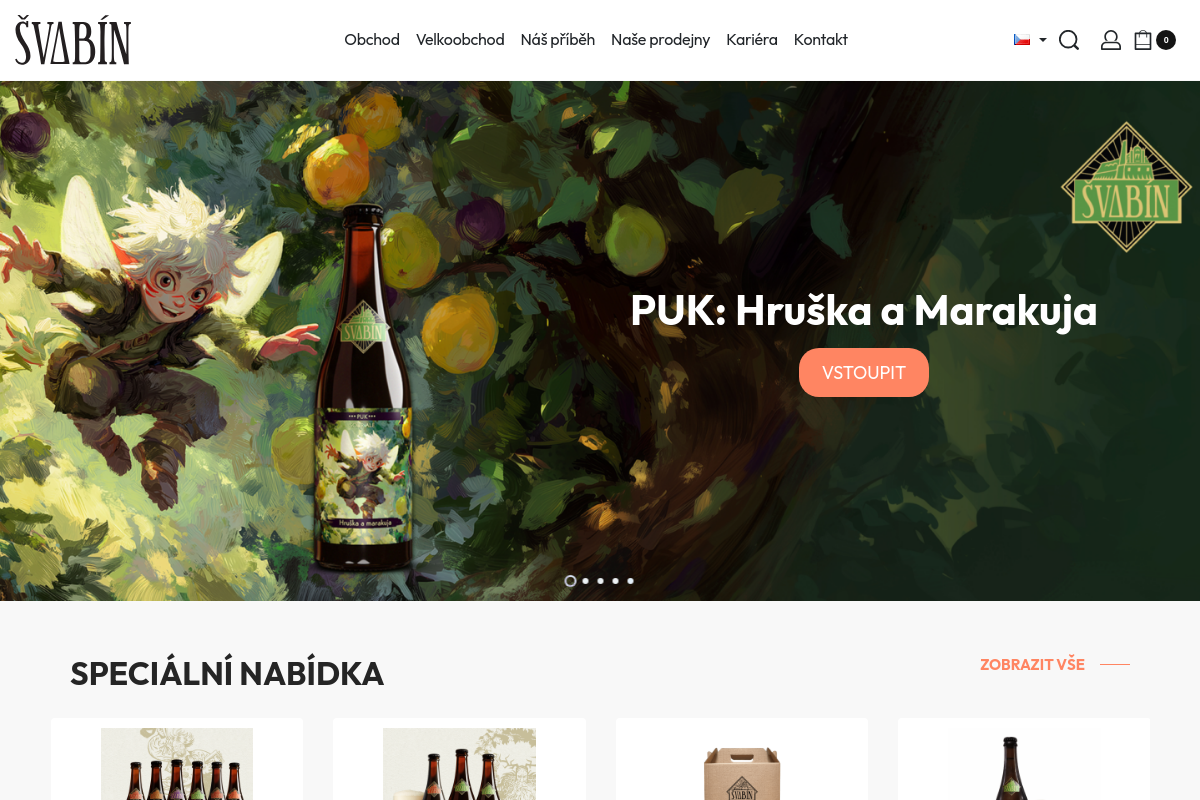Follow the ZOBRAZIT VŠE link

click(1032, 664)
